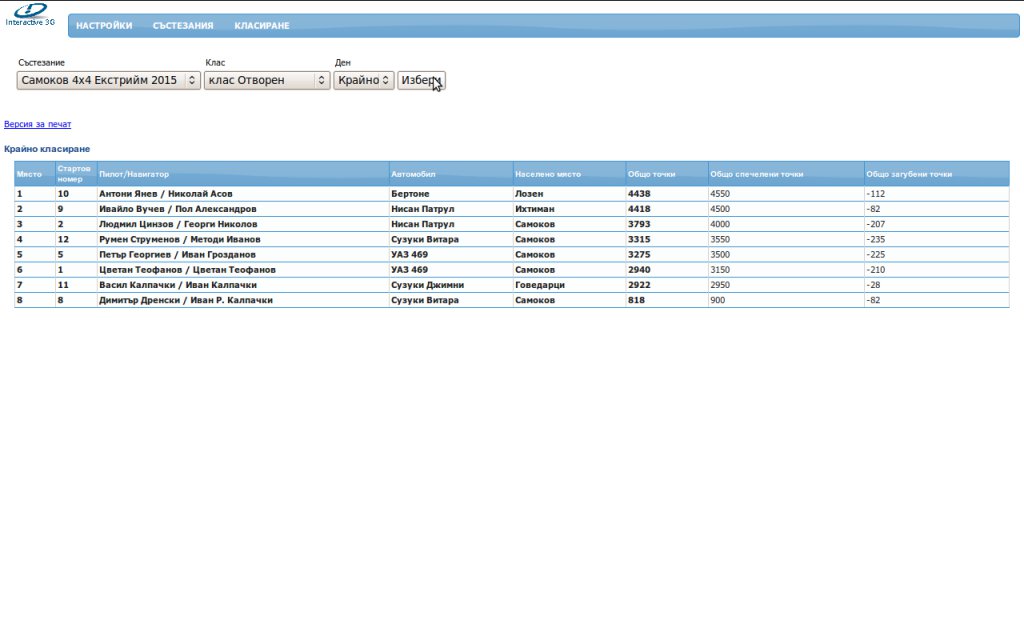Image resolution: width=1024 pixels, height=640 pixels.
Task: Click lost points value -235
Action: tap(875, 240)
